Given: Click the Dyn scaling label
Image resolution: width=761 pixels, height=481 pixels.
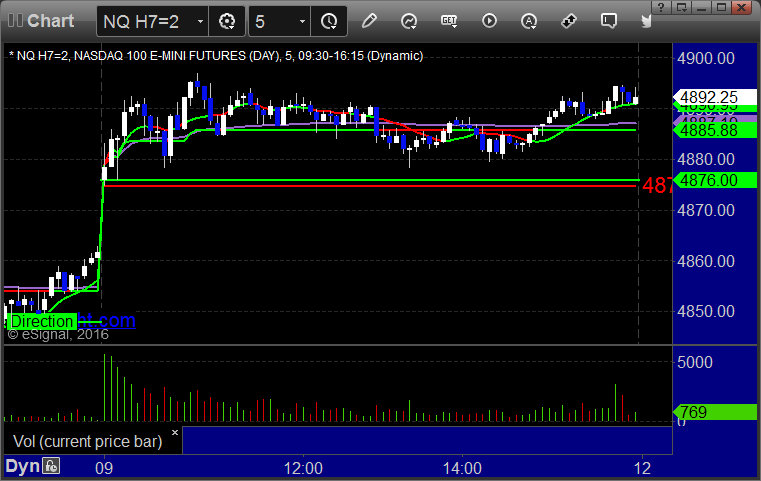Looking at the screenshot, I should [22, 466].
